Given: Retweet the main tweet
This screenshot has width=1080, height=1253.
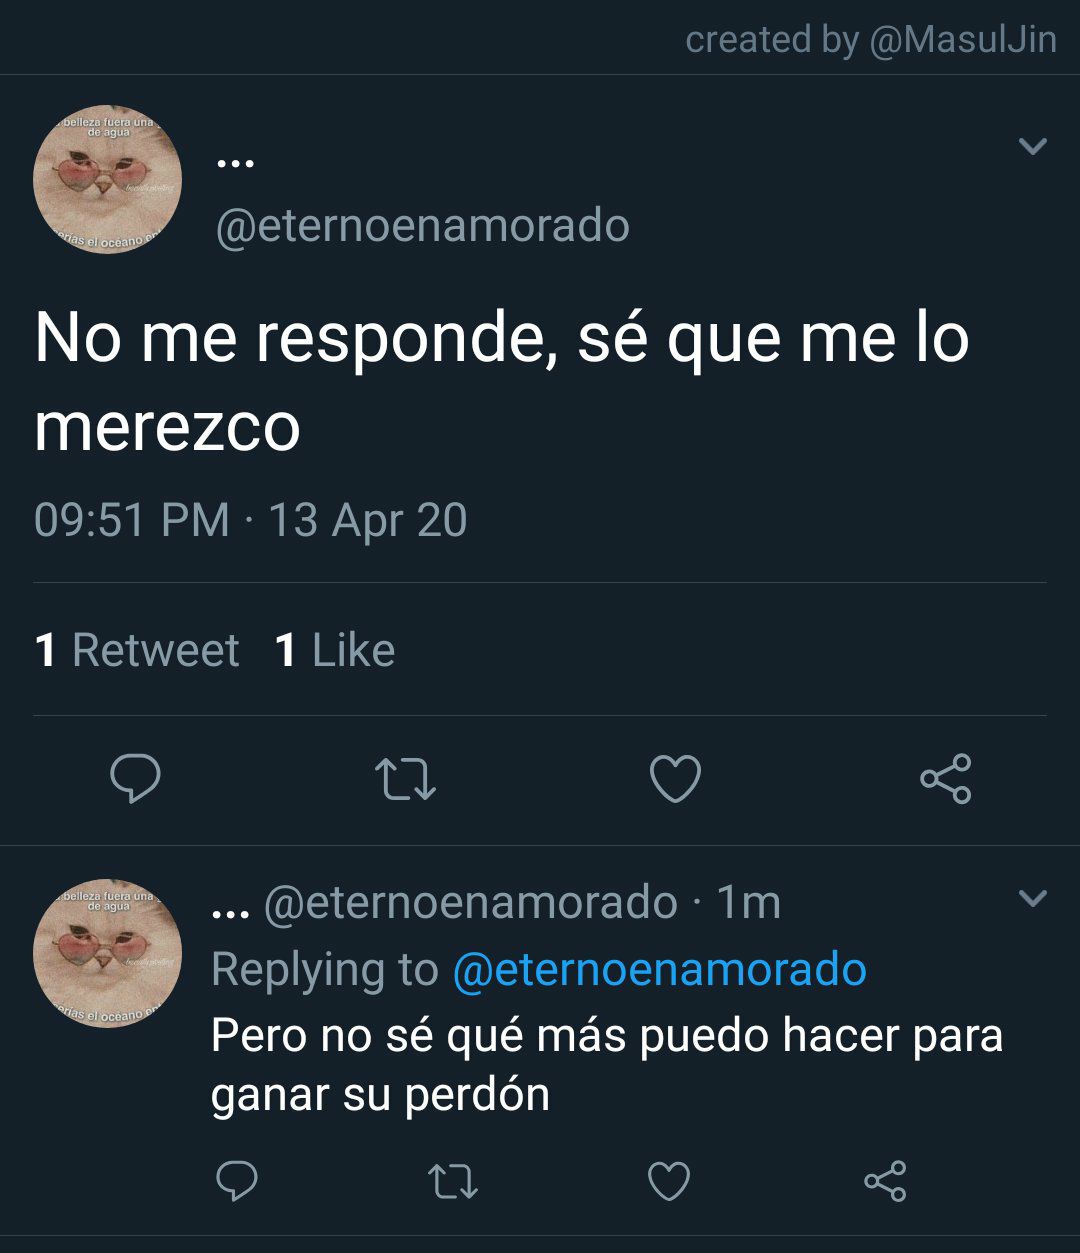Looking at the screenshot, I should click(x=405, y=779).
